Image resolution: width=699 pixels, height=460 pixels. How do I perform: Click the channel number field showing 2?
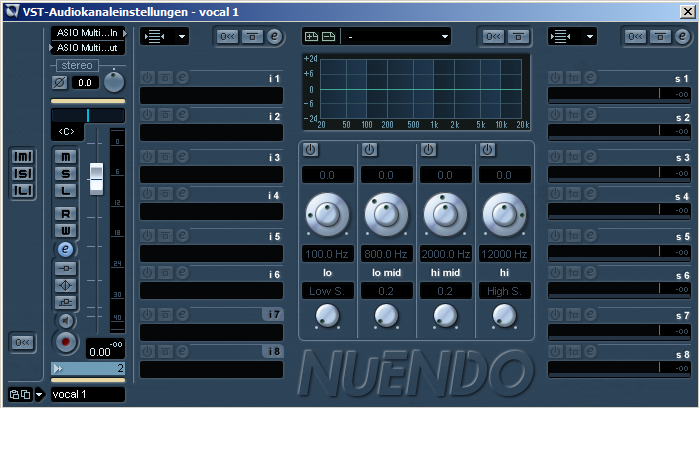[x=88, y=368]
